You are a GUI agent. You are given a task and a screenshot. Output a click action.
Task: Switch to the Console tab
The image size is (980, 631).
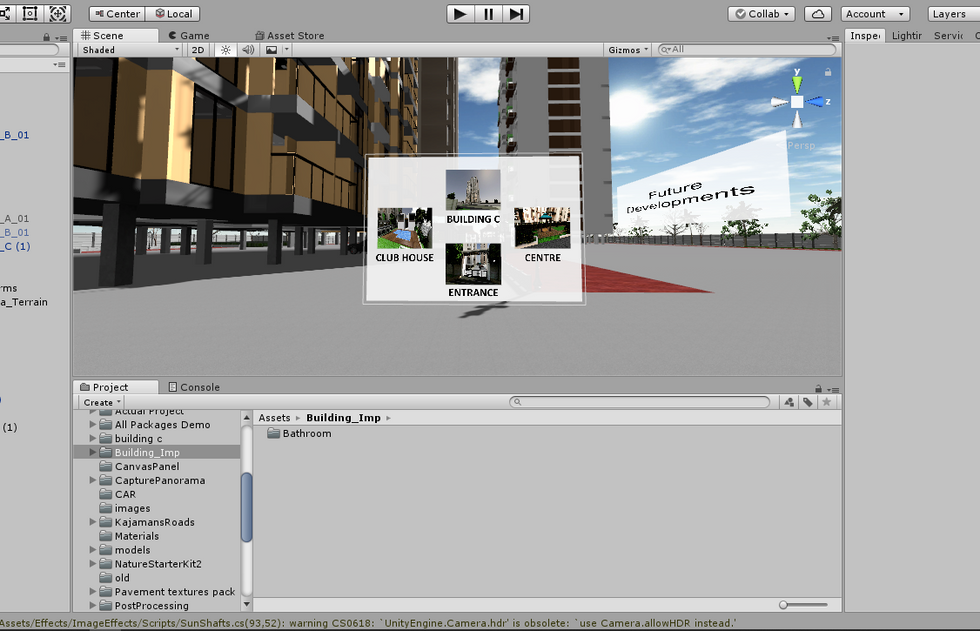[x=194, y=387]
